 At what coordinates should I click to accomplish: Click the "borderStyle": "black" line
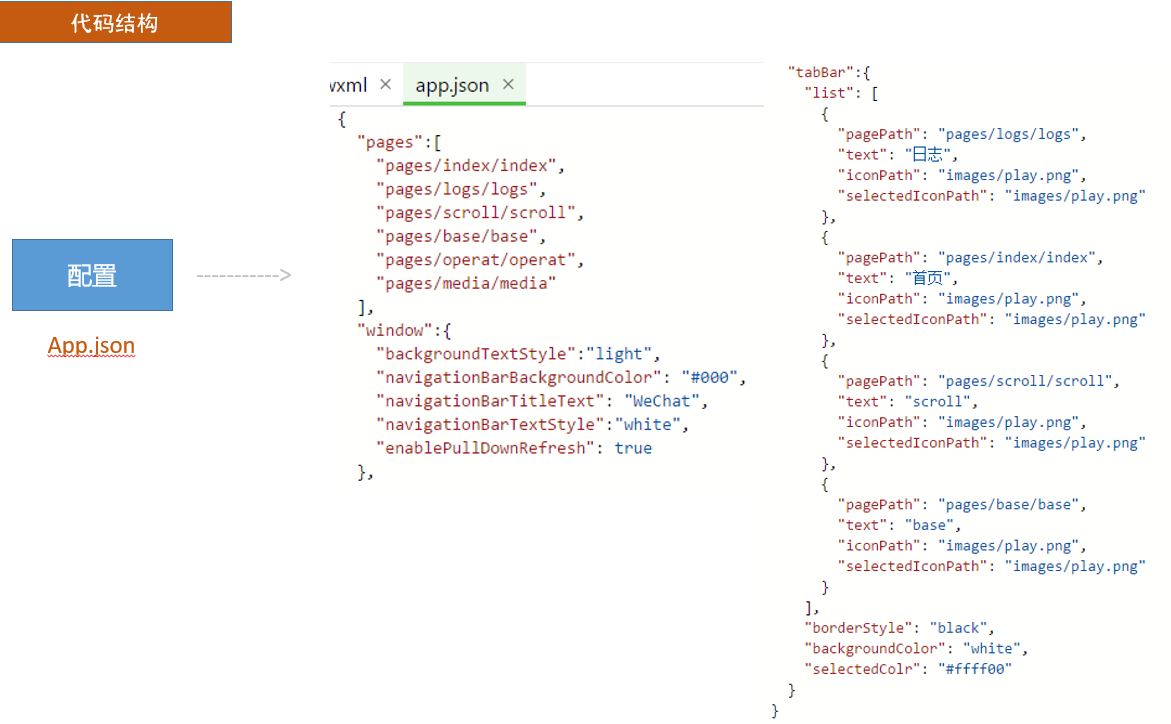pos(899,628)
